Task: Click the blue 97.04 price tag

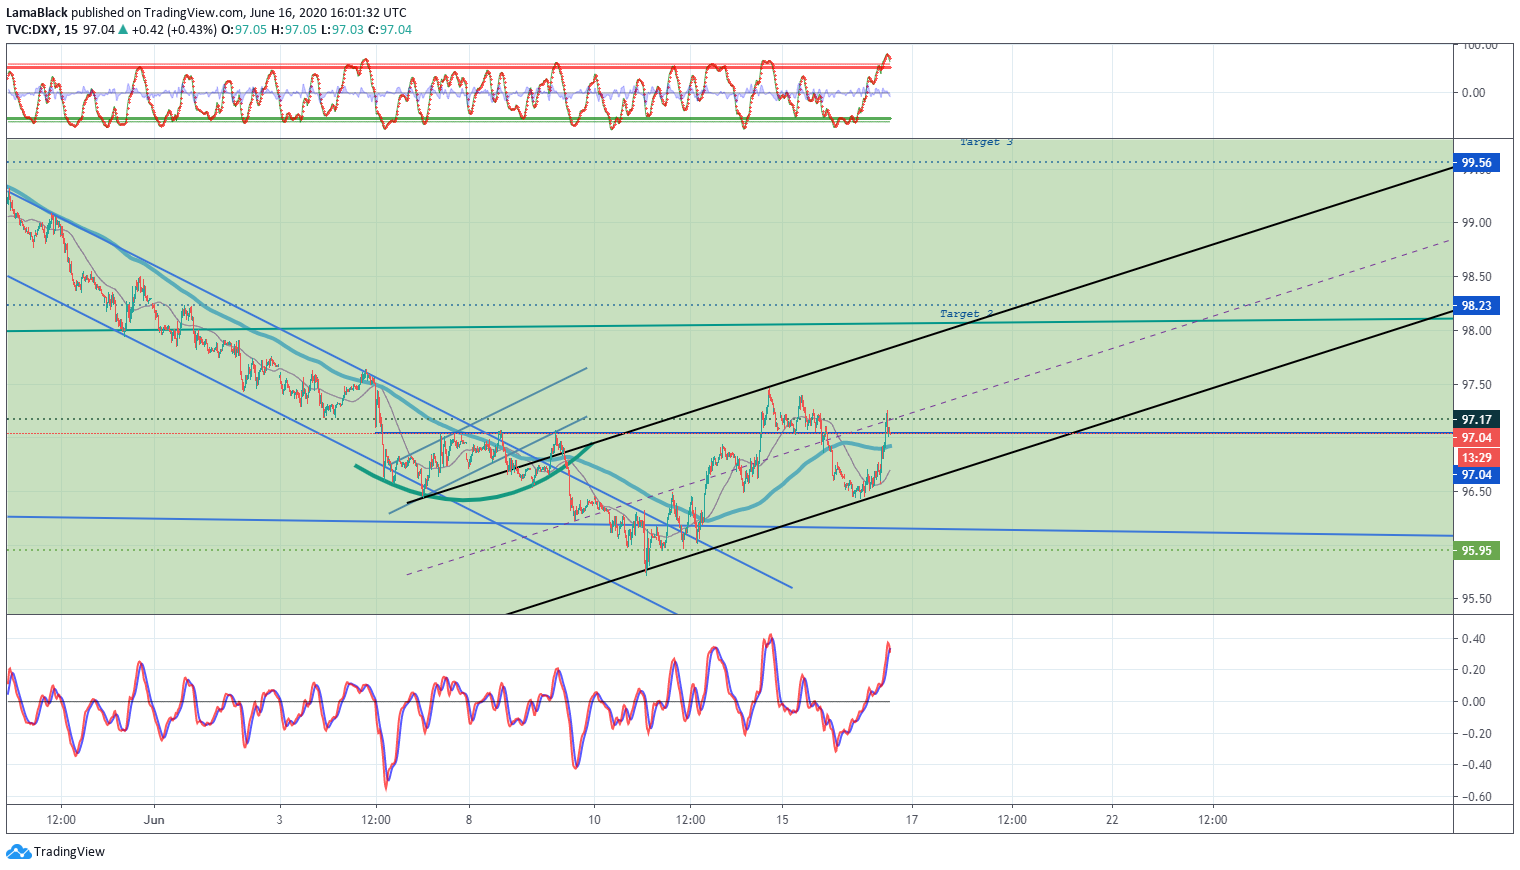Action: [1476, 475]
